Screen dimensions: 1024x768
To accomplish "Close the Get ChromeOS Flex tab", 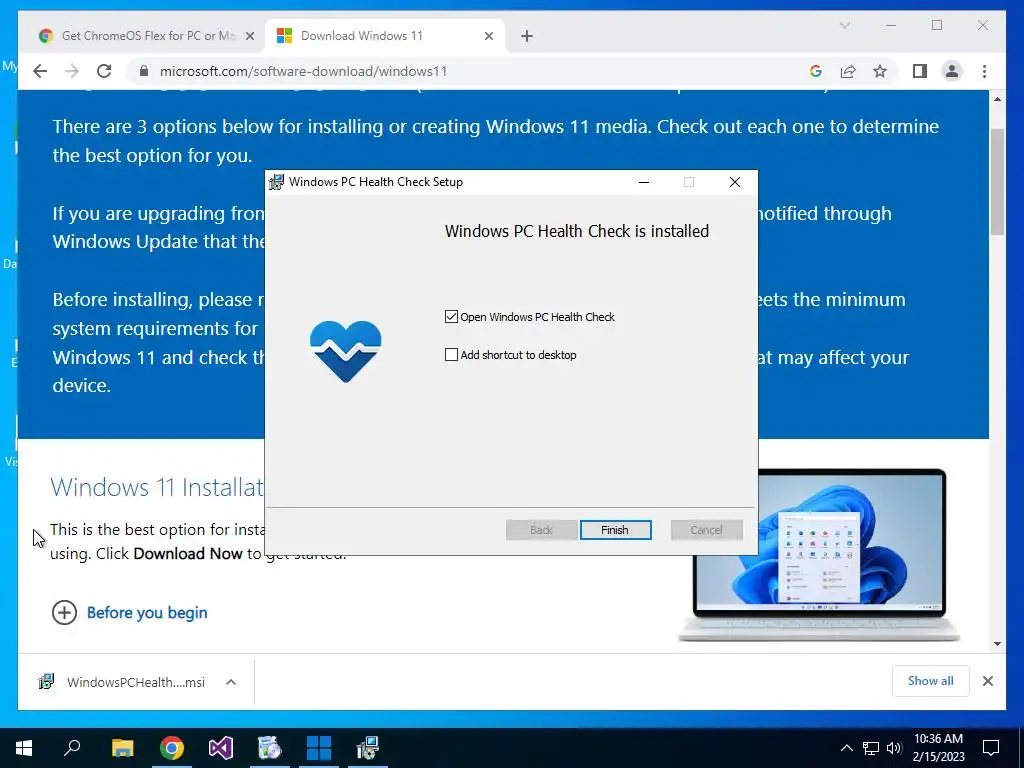I will click(249, 36).
